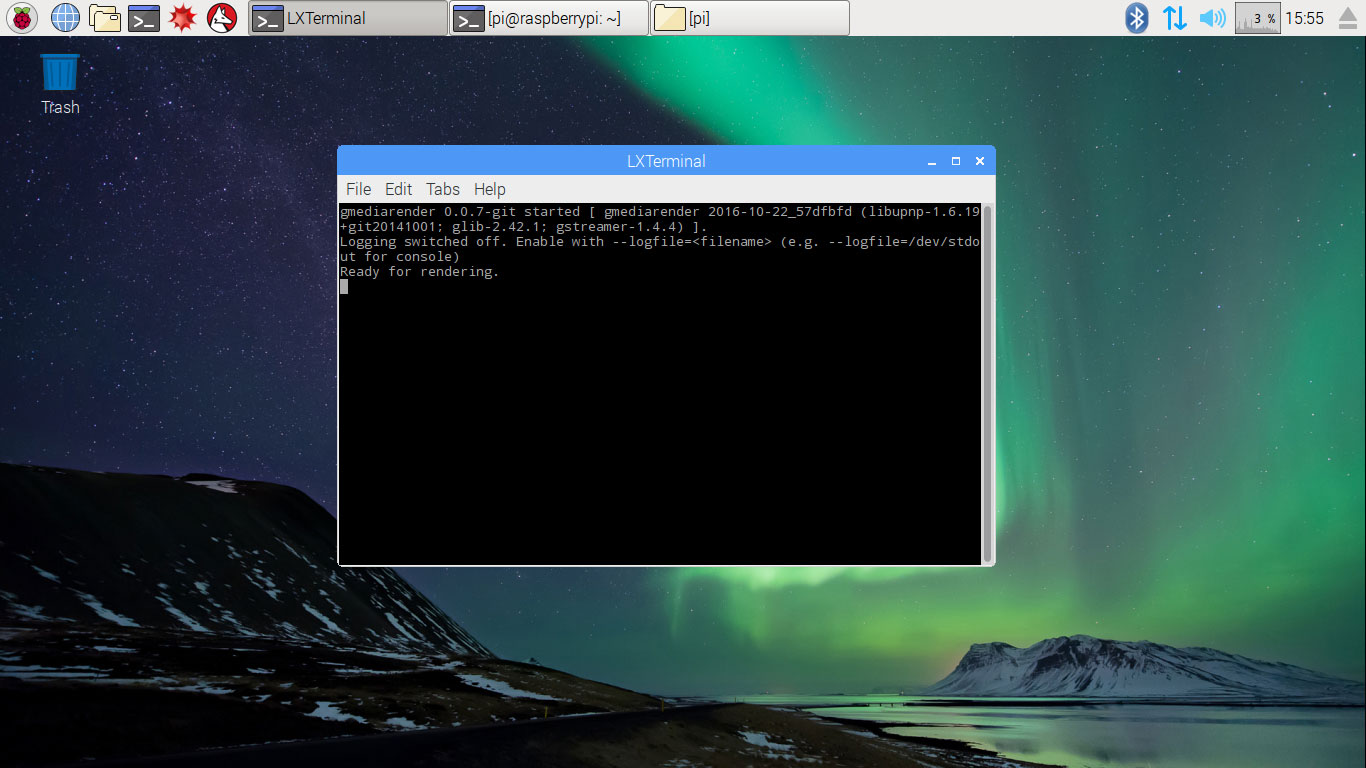Open Mathematica from the taskbar
Image resolution: width=1366 pixels, height=768 pixels.
coord(181,17)
